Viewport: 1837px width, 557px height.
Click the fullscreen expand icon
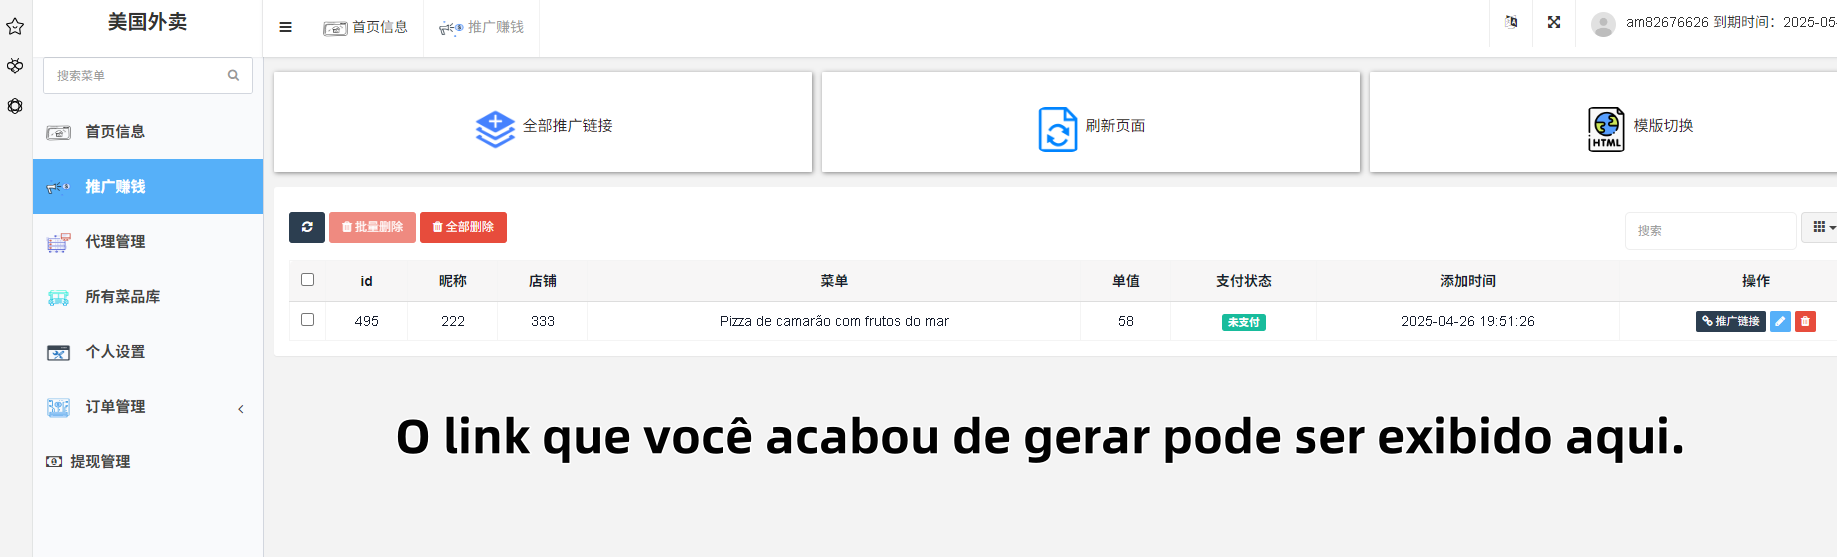click(x=1554, y=22)
